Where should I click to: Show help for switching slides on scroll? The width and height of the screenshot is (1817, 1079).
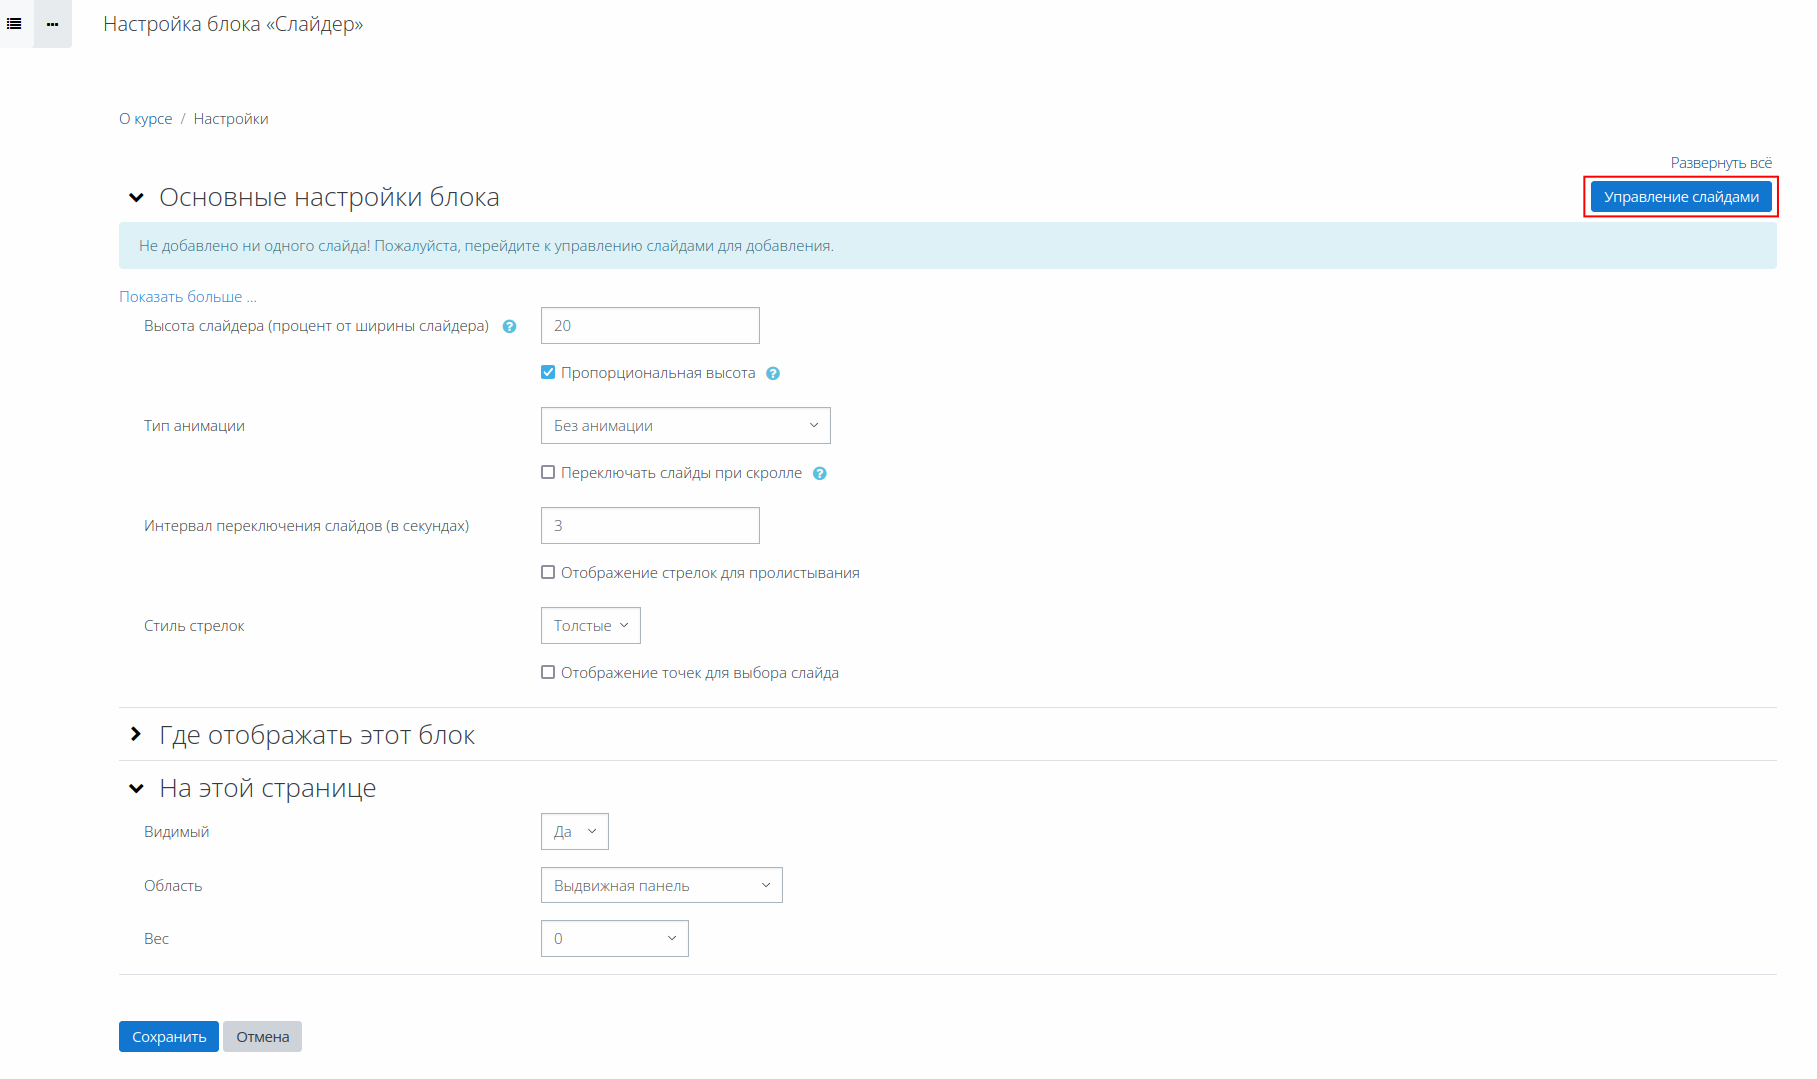[x=820, y=473]
